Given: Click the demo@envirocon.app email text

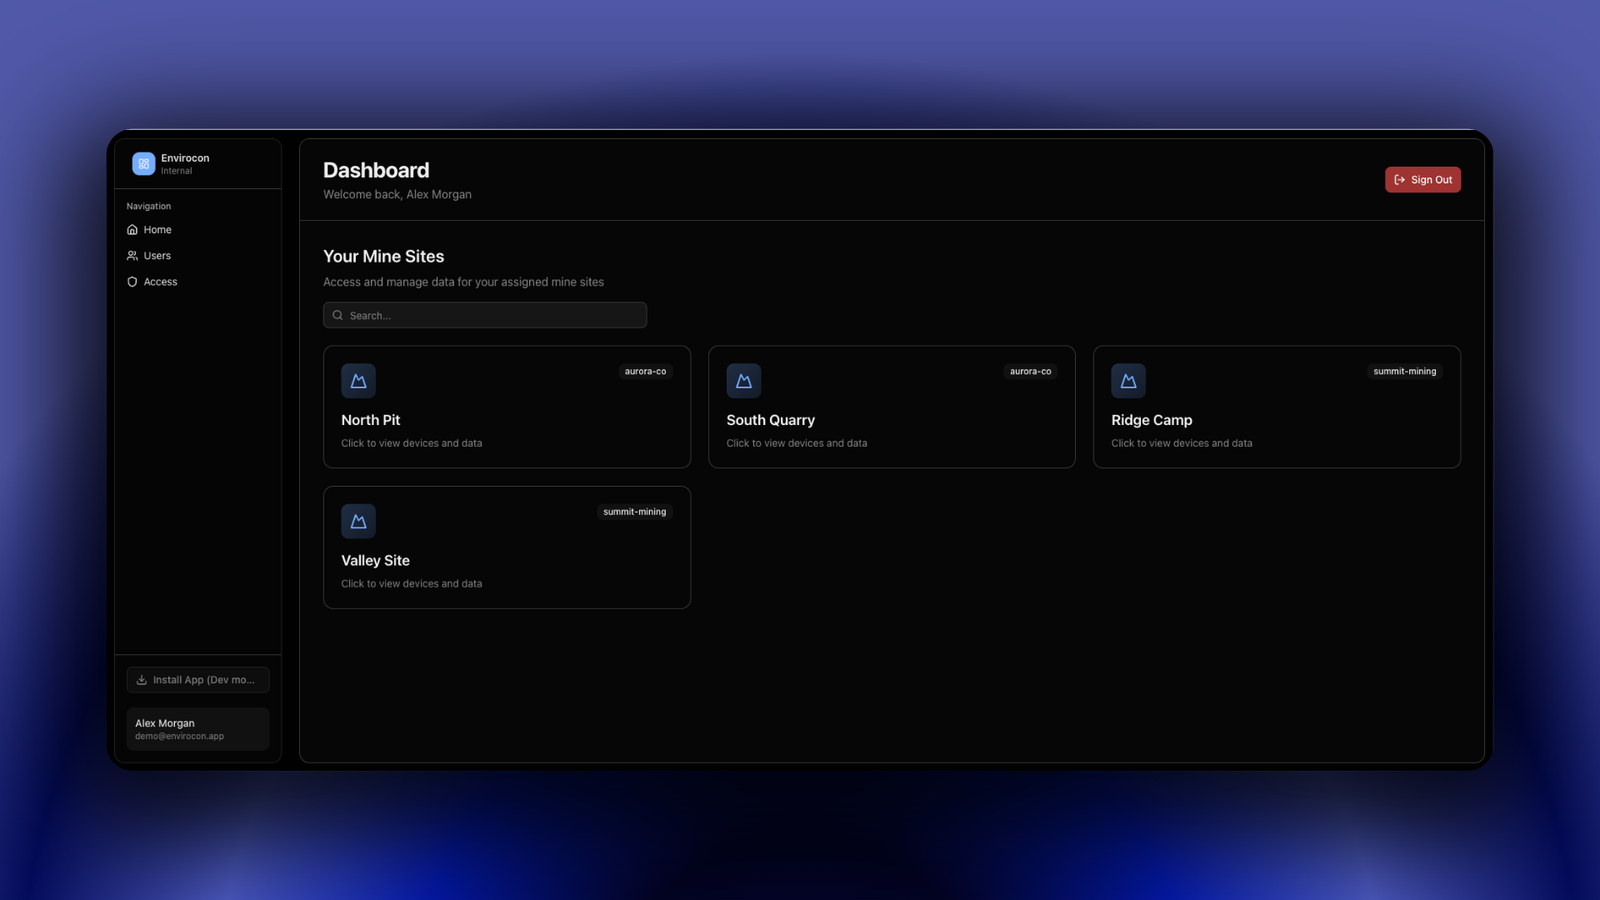Looking at the screenshot, I should pyautogui.click(x=180, y=736).
